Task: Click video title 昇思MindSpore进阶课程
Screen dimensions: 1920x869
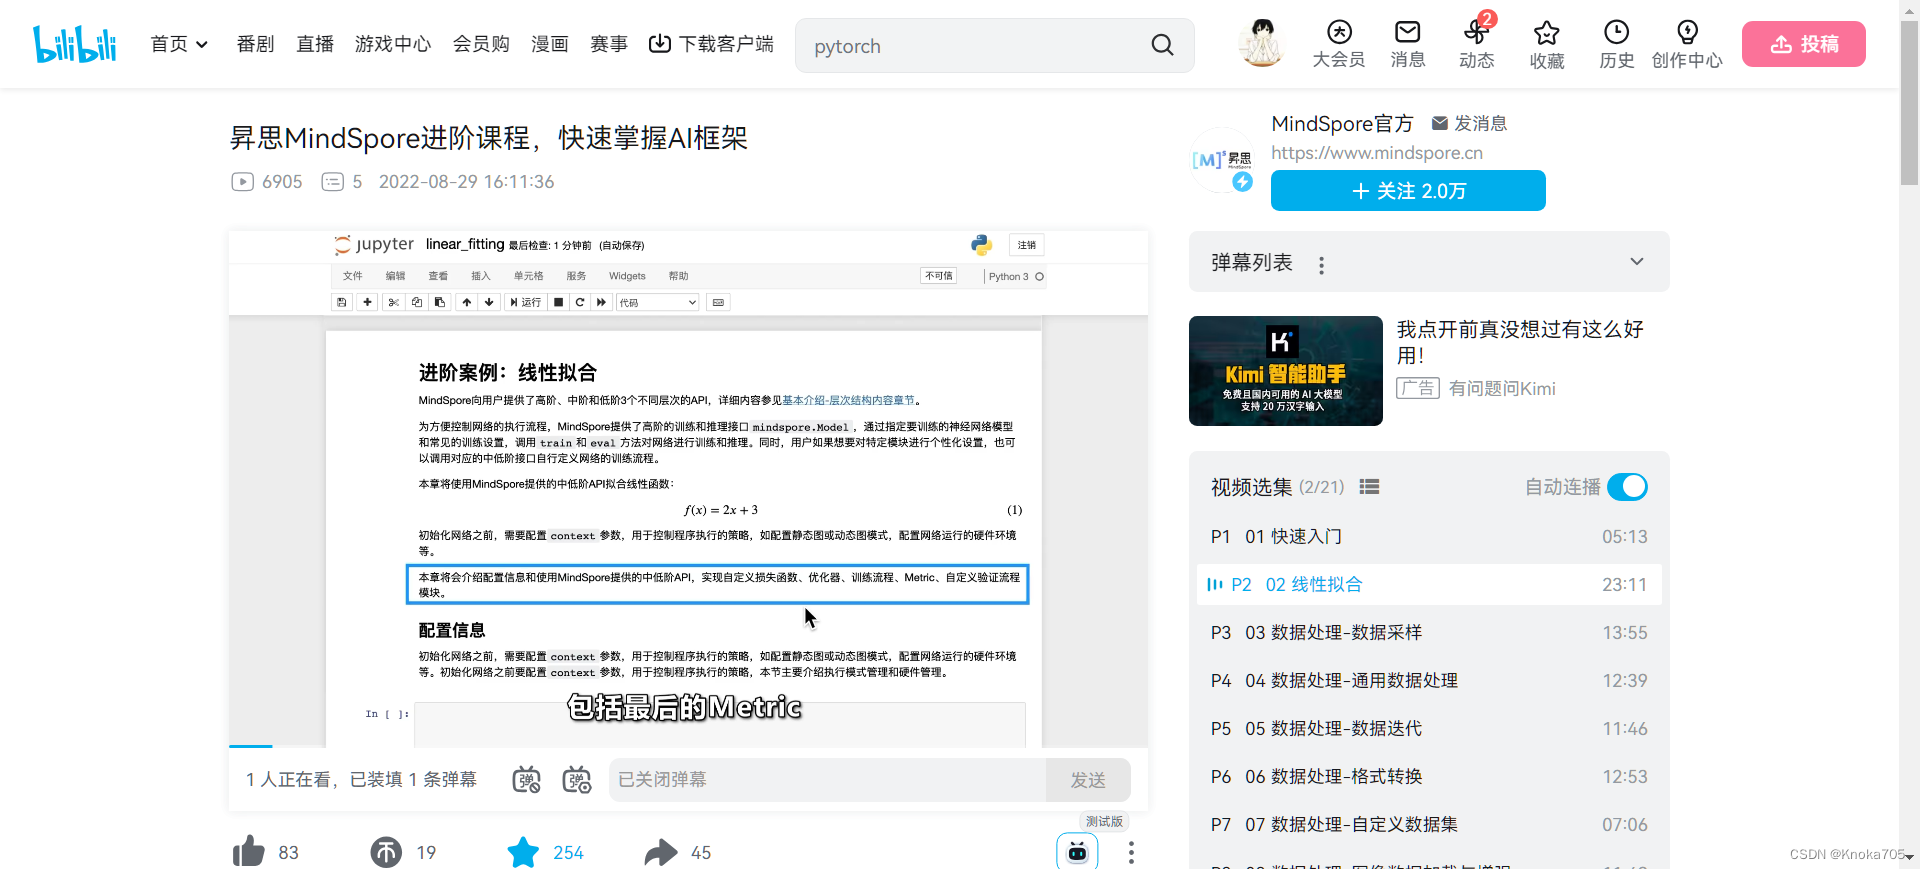Action: click(489, 137)
